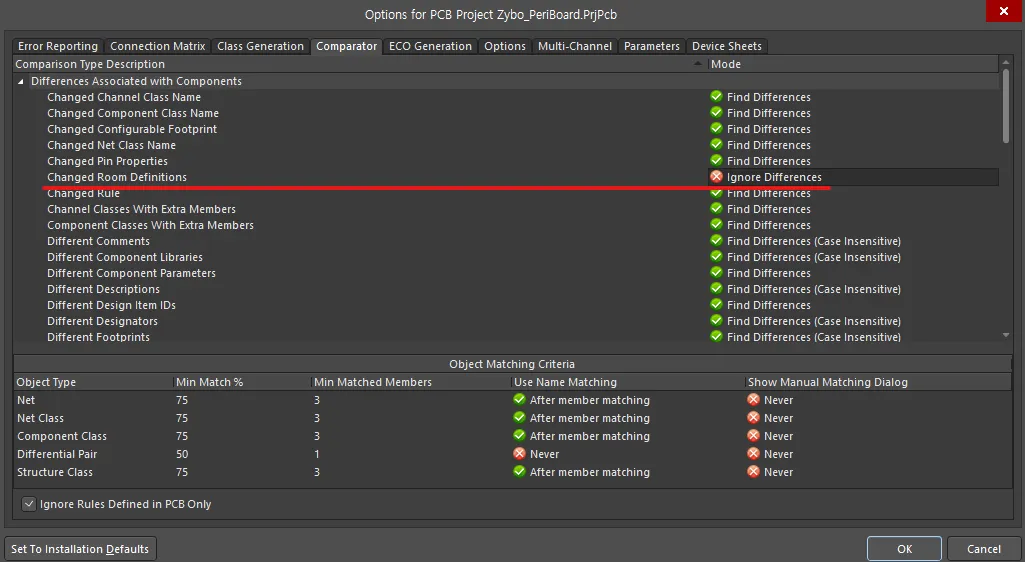The height and width of the screenshot is (562, 1025).
Task: Click Set To Installation Defaults button
Action: click(x=80, y=549)
